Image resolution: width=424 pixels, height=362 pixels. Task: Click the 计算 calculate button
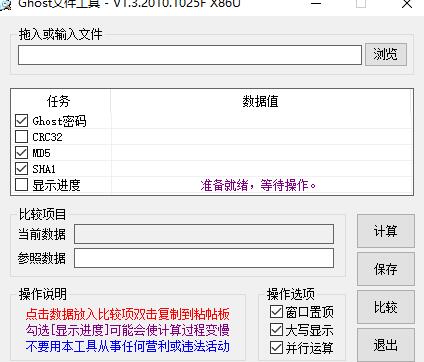(386, 231)
